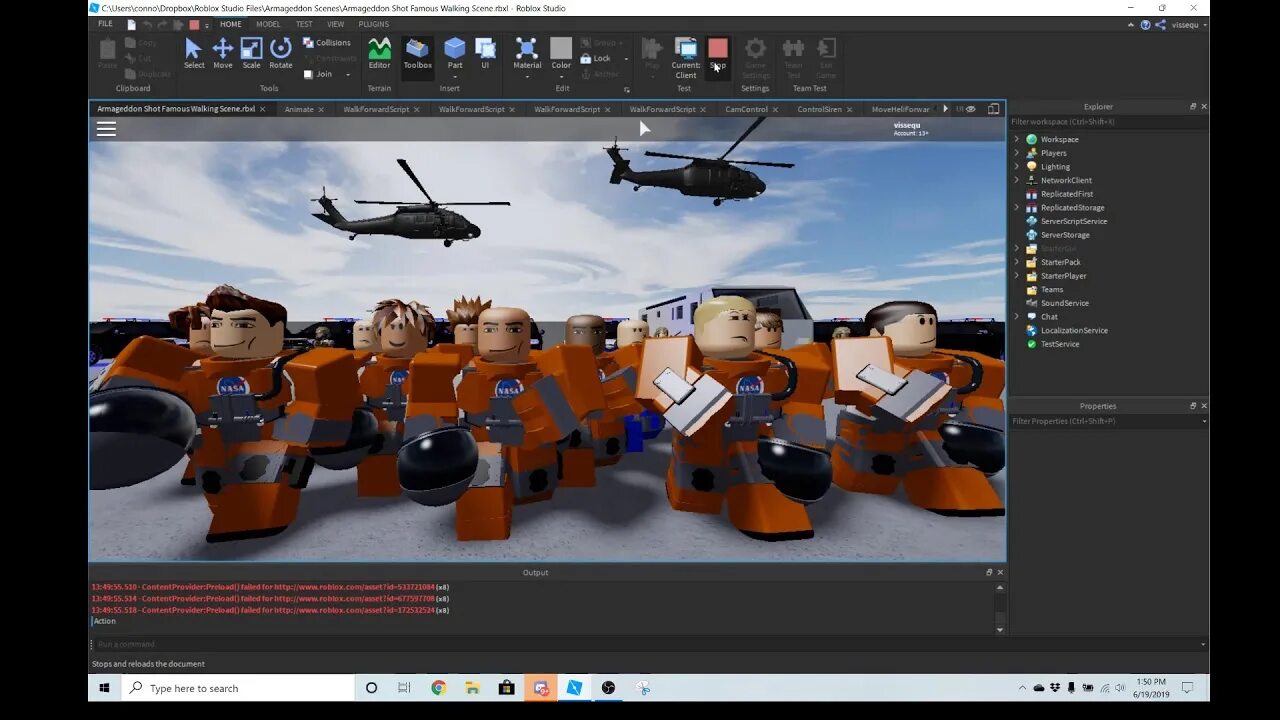The image size is (1280, 720).
Task: Expand the Workspace node in Explorer
Action: [1017, 139]
